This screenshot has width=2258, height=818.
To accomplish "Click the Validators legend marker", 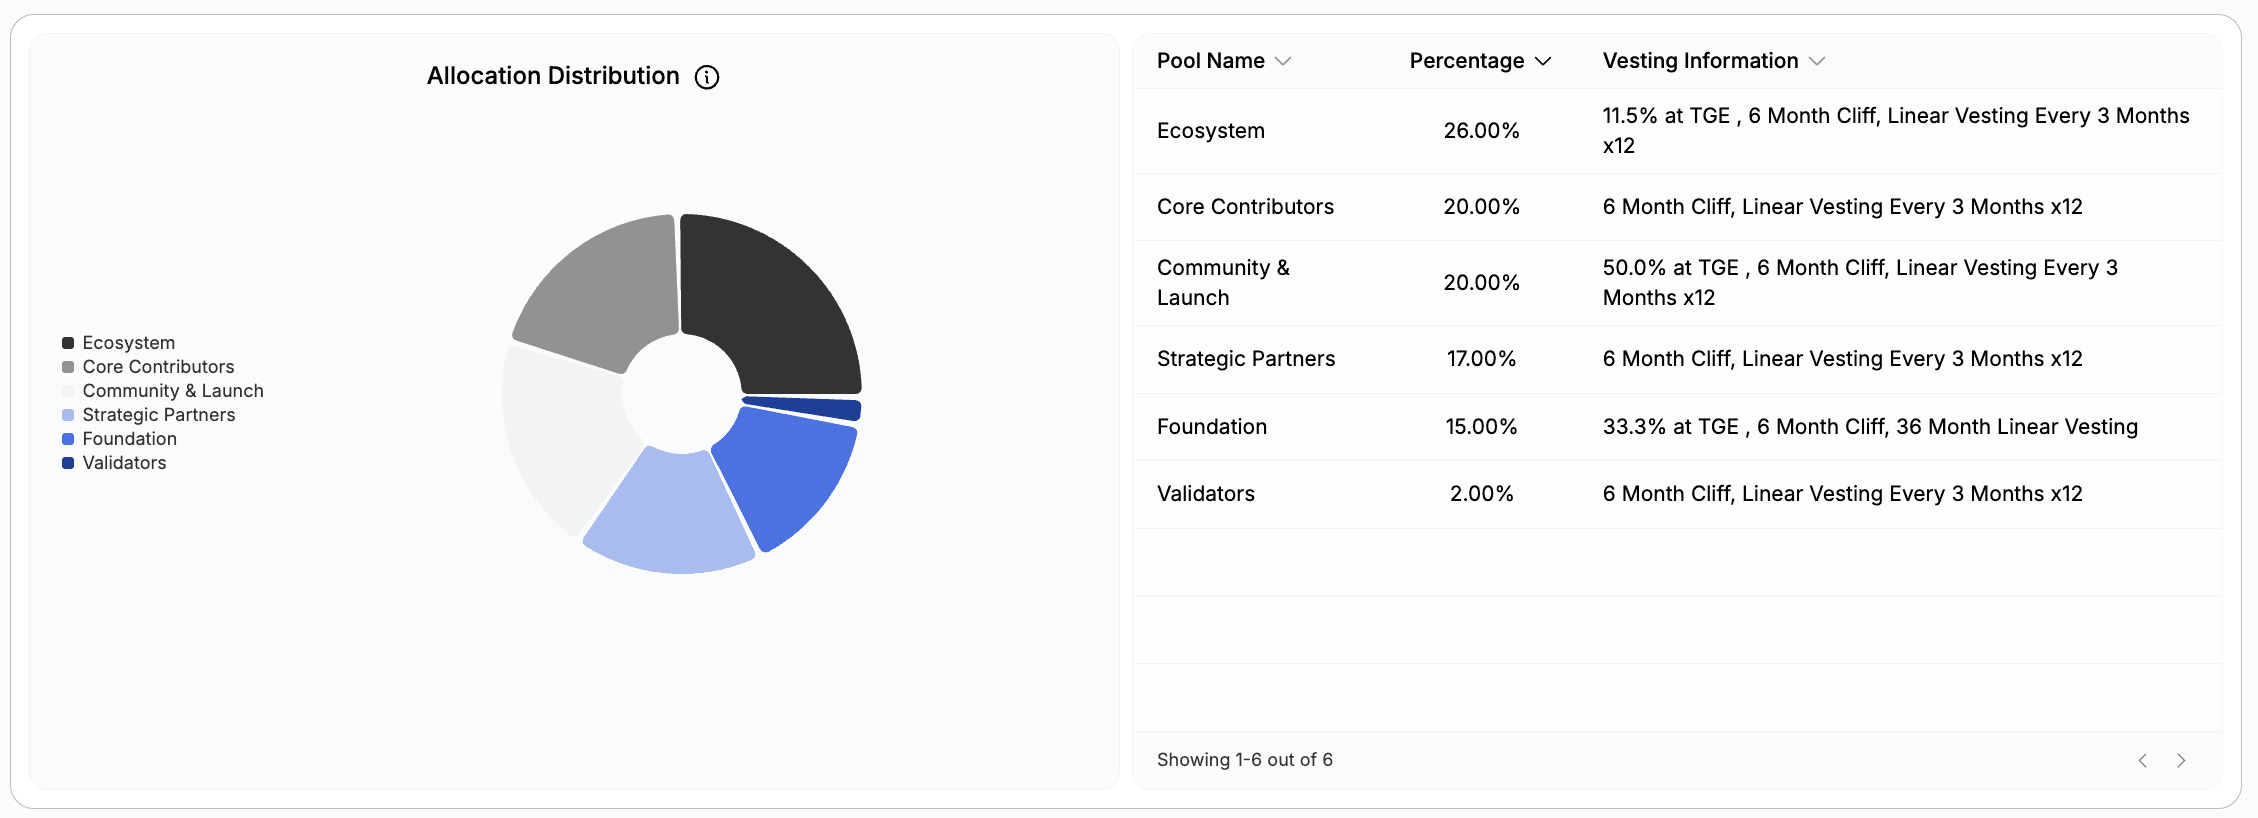I will pos(67,462).
